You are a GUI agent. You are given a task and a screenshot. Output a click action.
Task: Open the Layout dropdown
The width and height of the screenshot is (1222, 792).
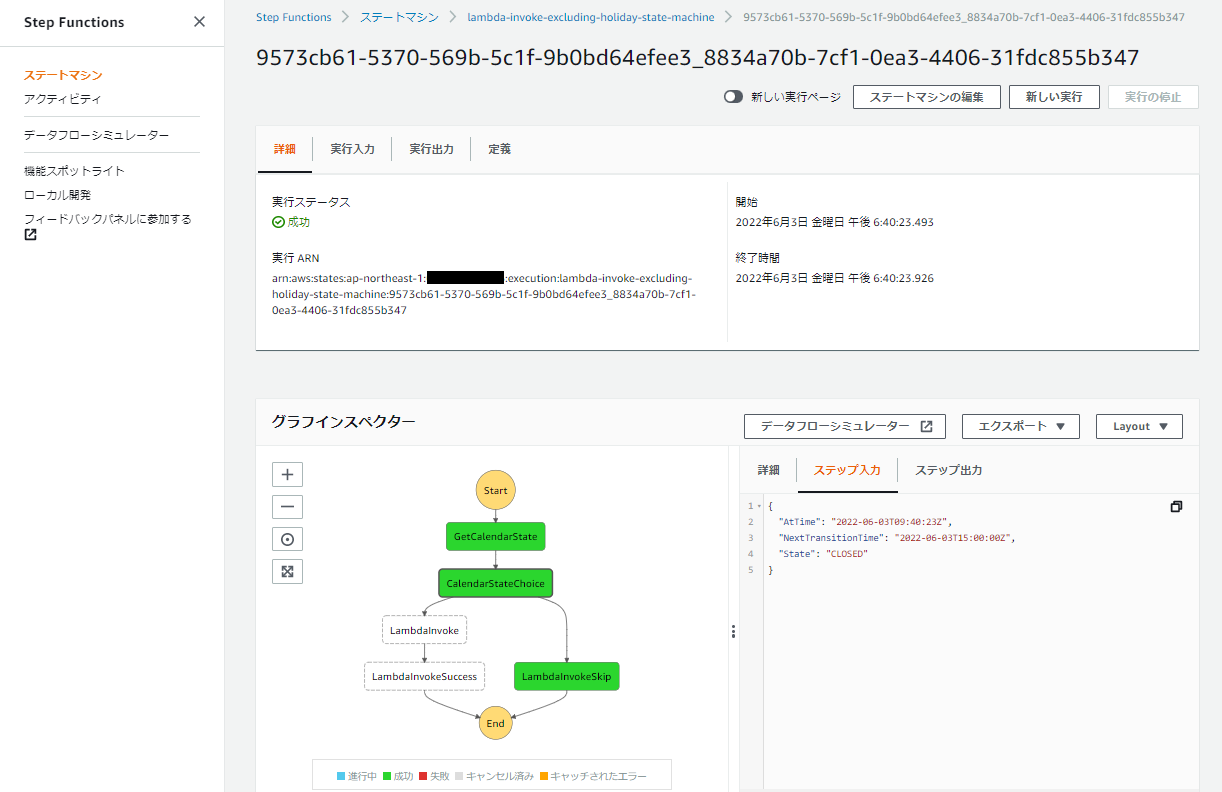click(1139, 426)
